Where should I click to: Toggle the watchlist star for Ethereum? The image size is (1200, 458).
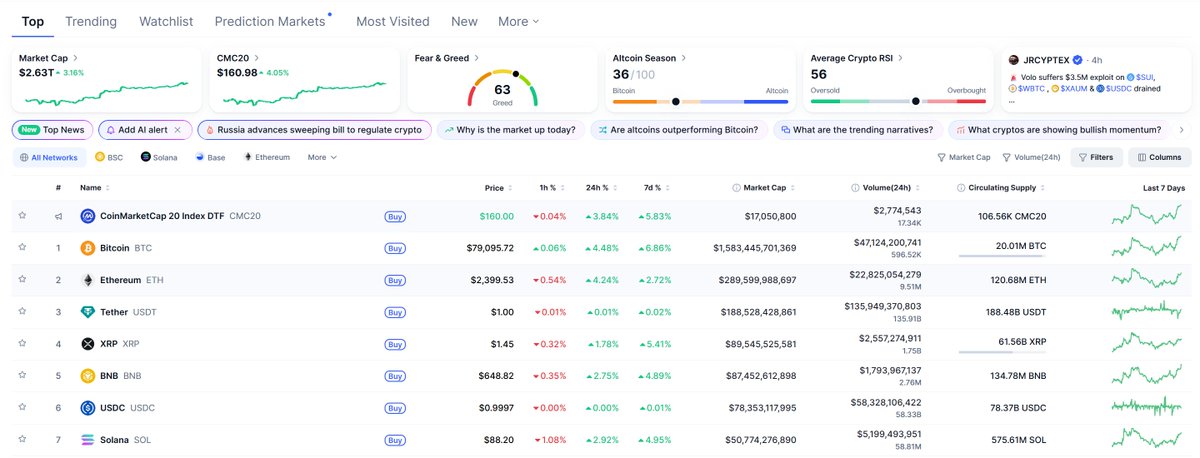click(x=22, y=280)
